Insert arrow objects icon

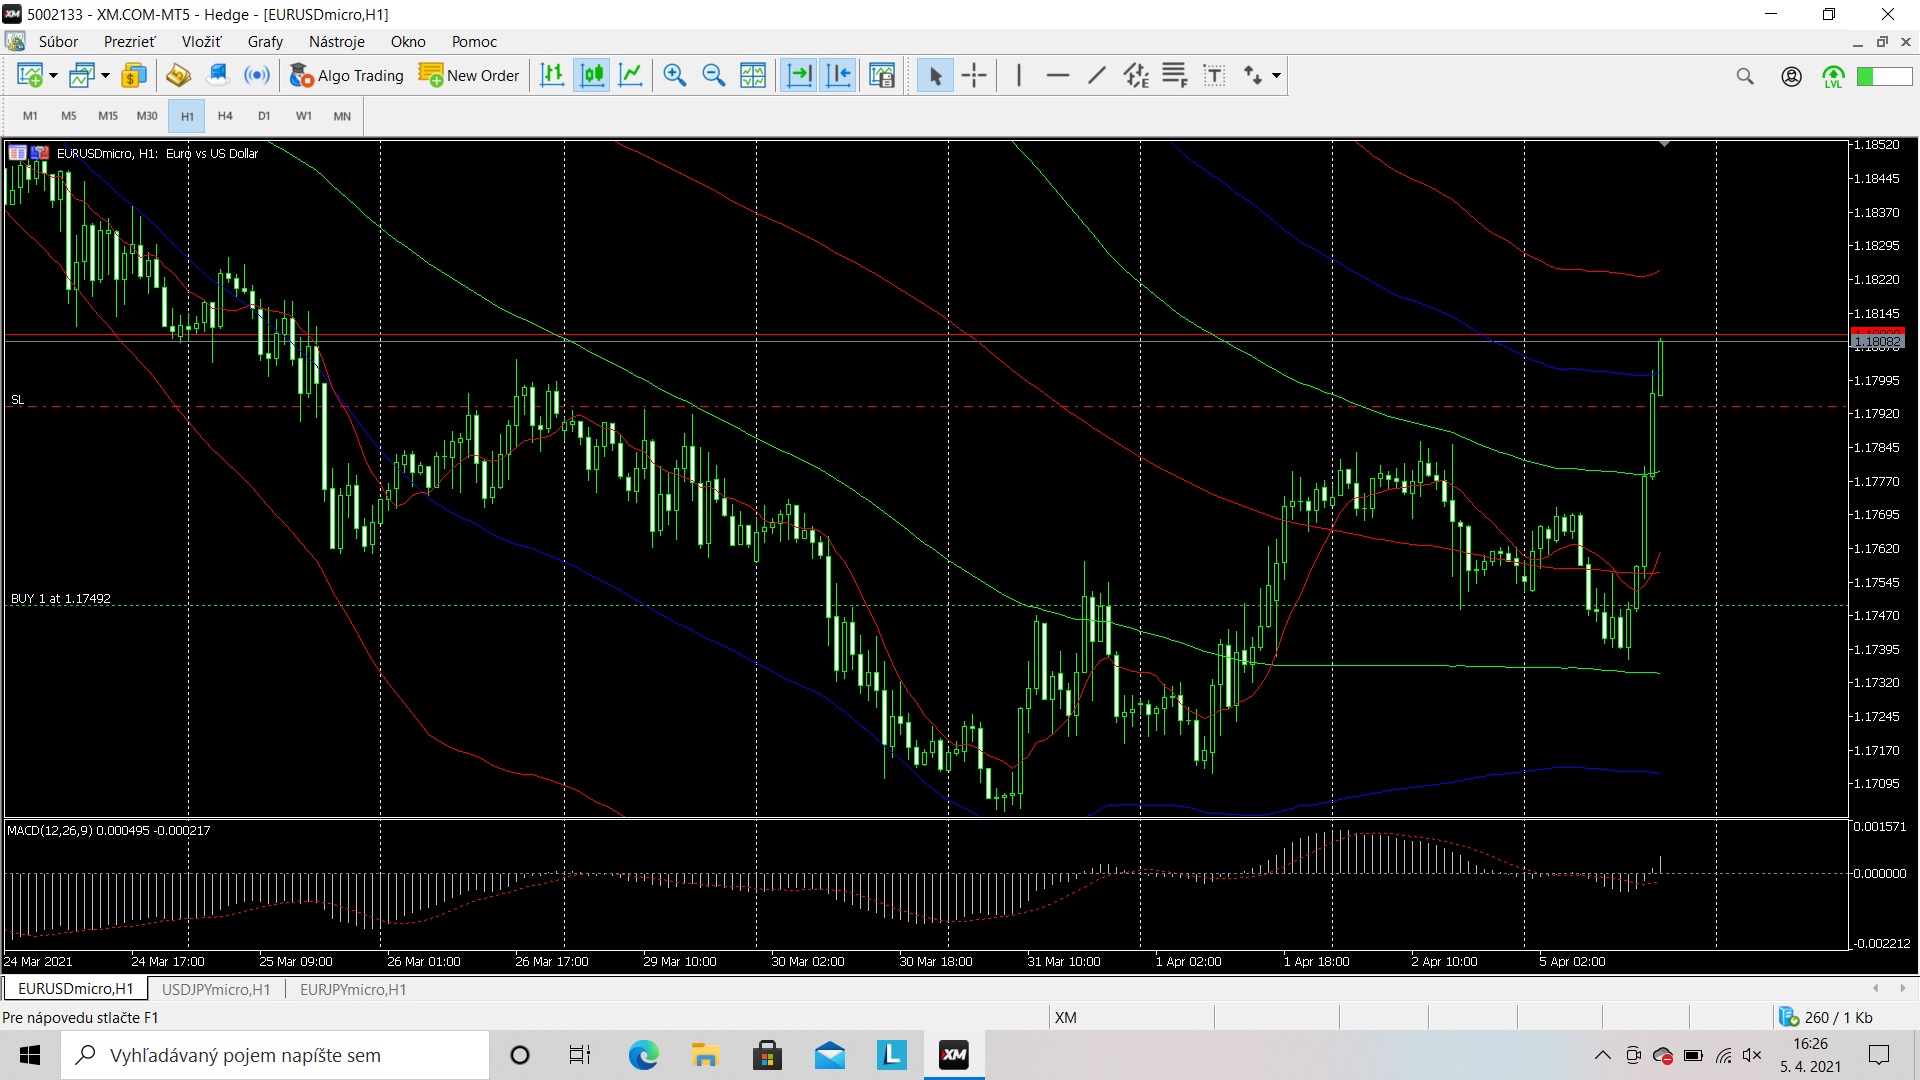[x=1253, y=75]
